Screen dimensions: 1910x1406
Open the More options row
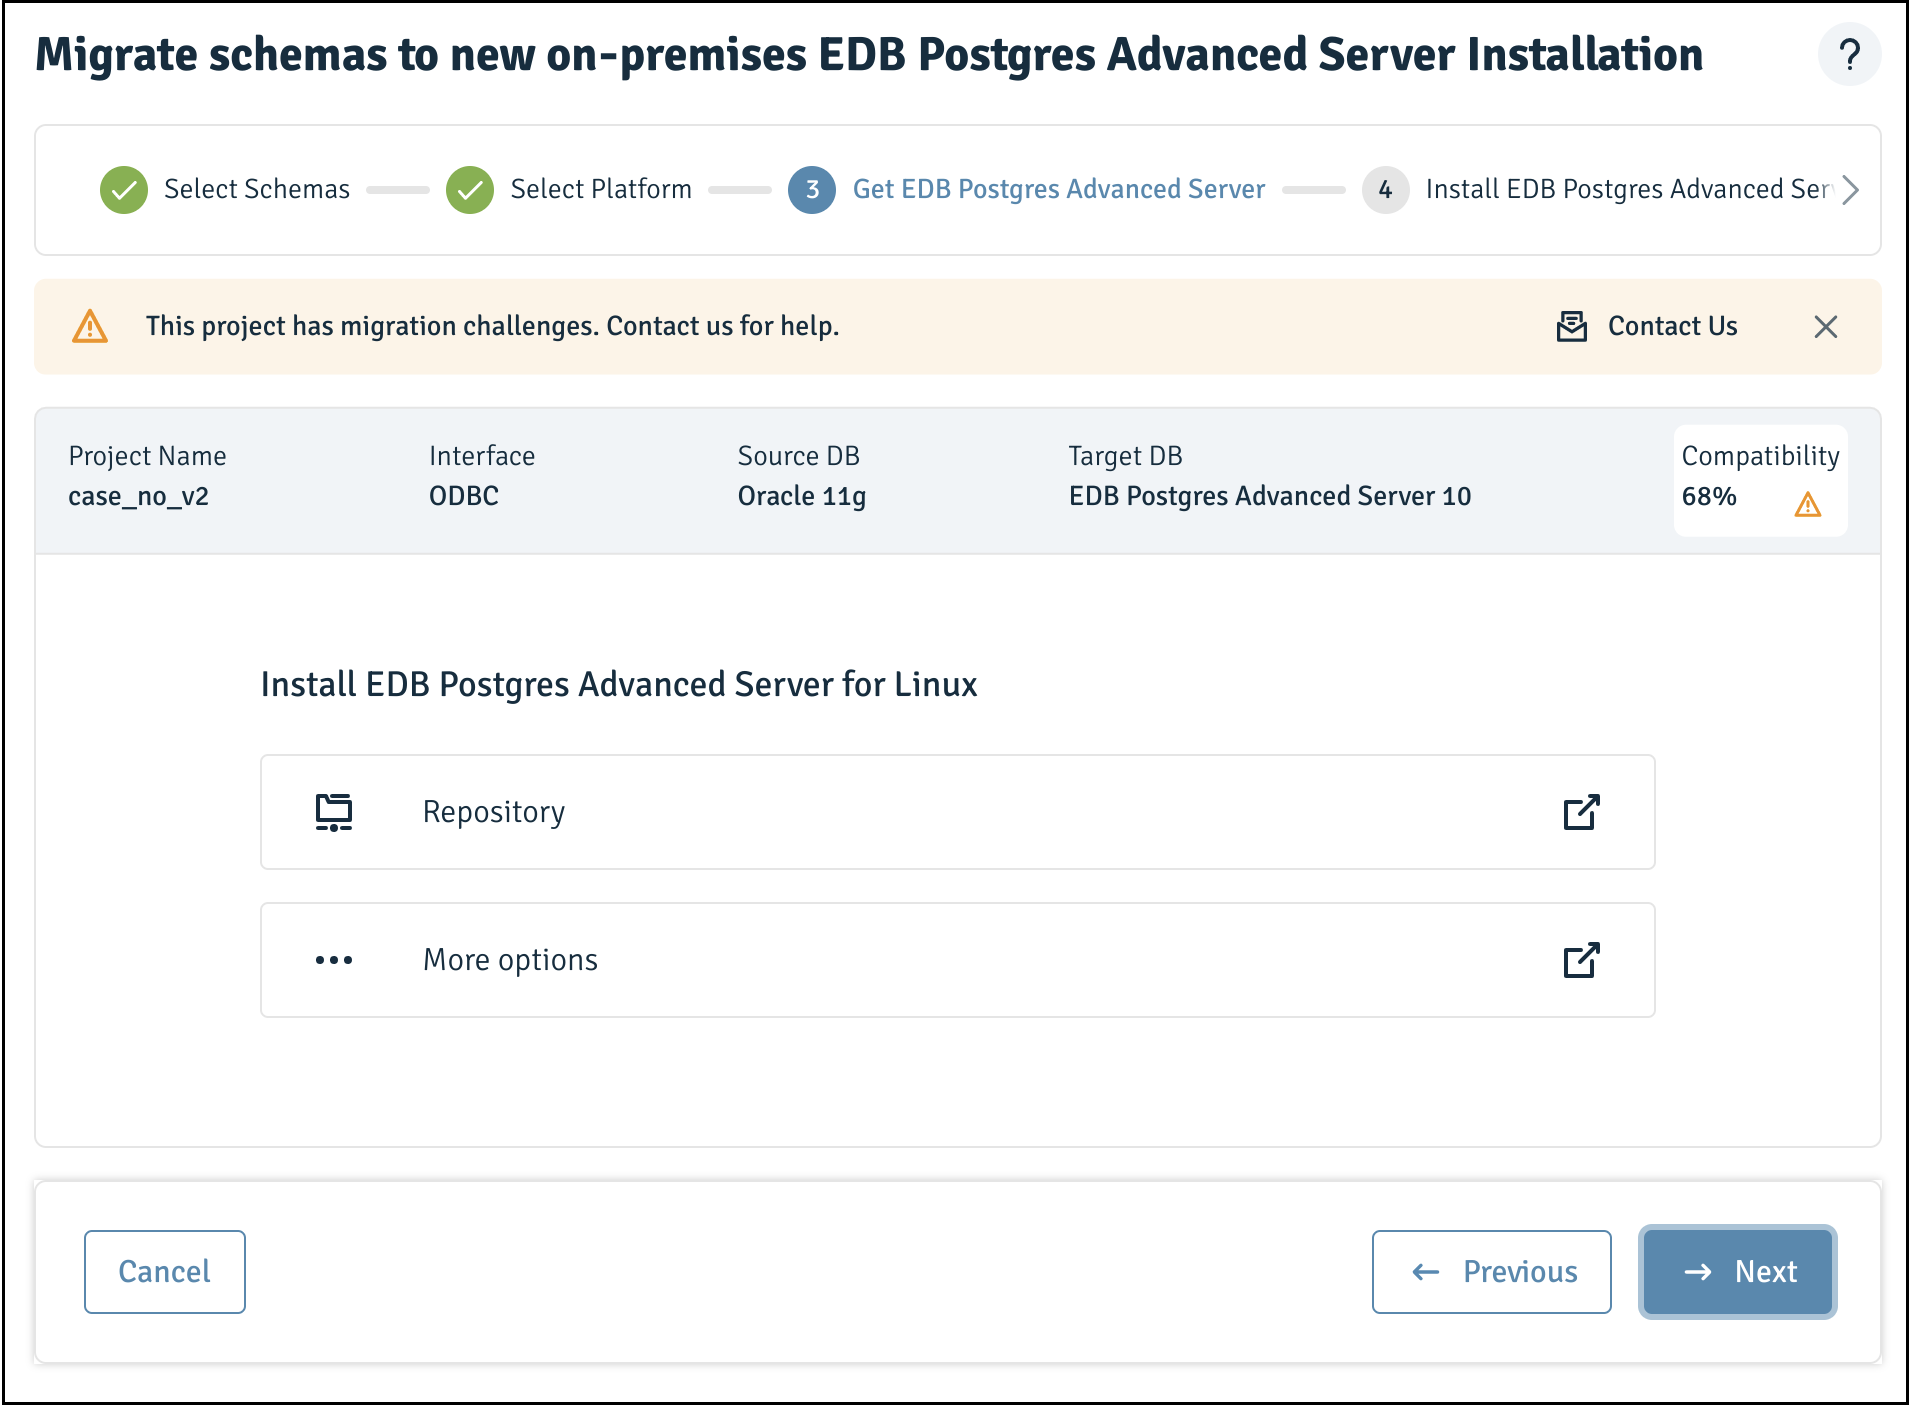957,960
